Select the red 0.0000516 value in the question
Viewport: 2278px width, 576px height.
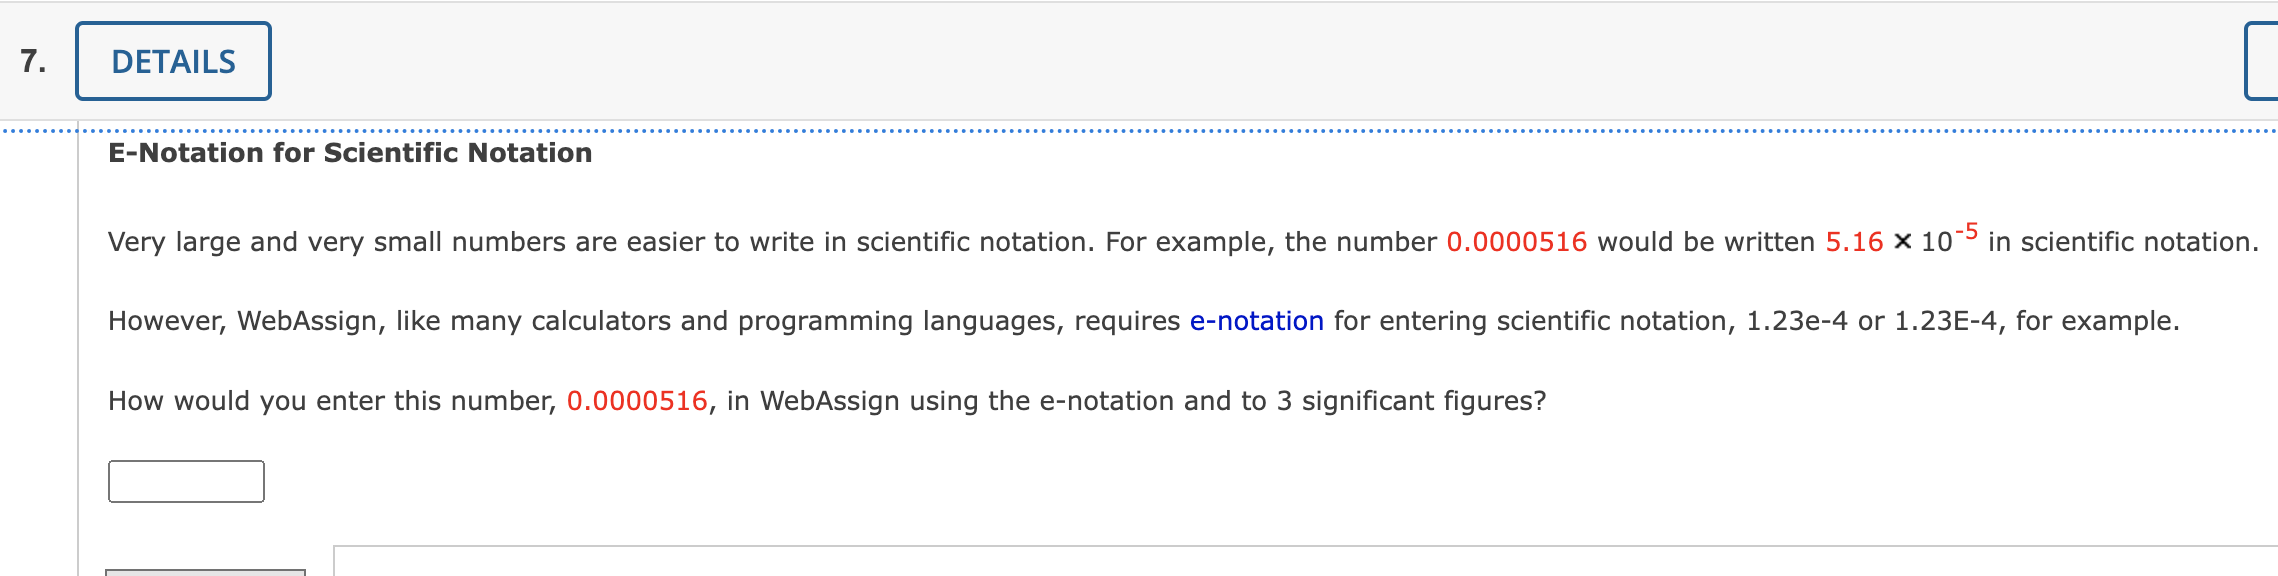(x=638, y=401)
